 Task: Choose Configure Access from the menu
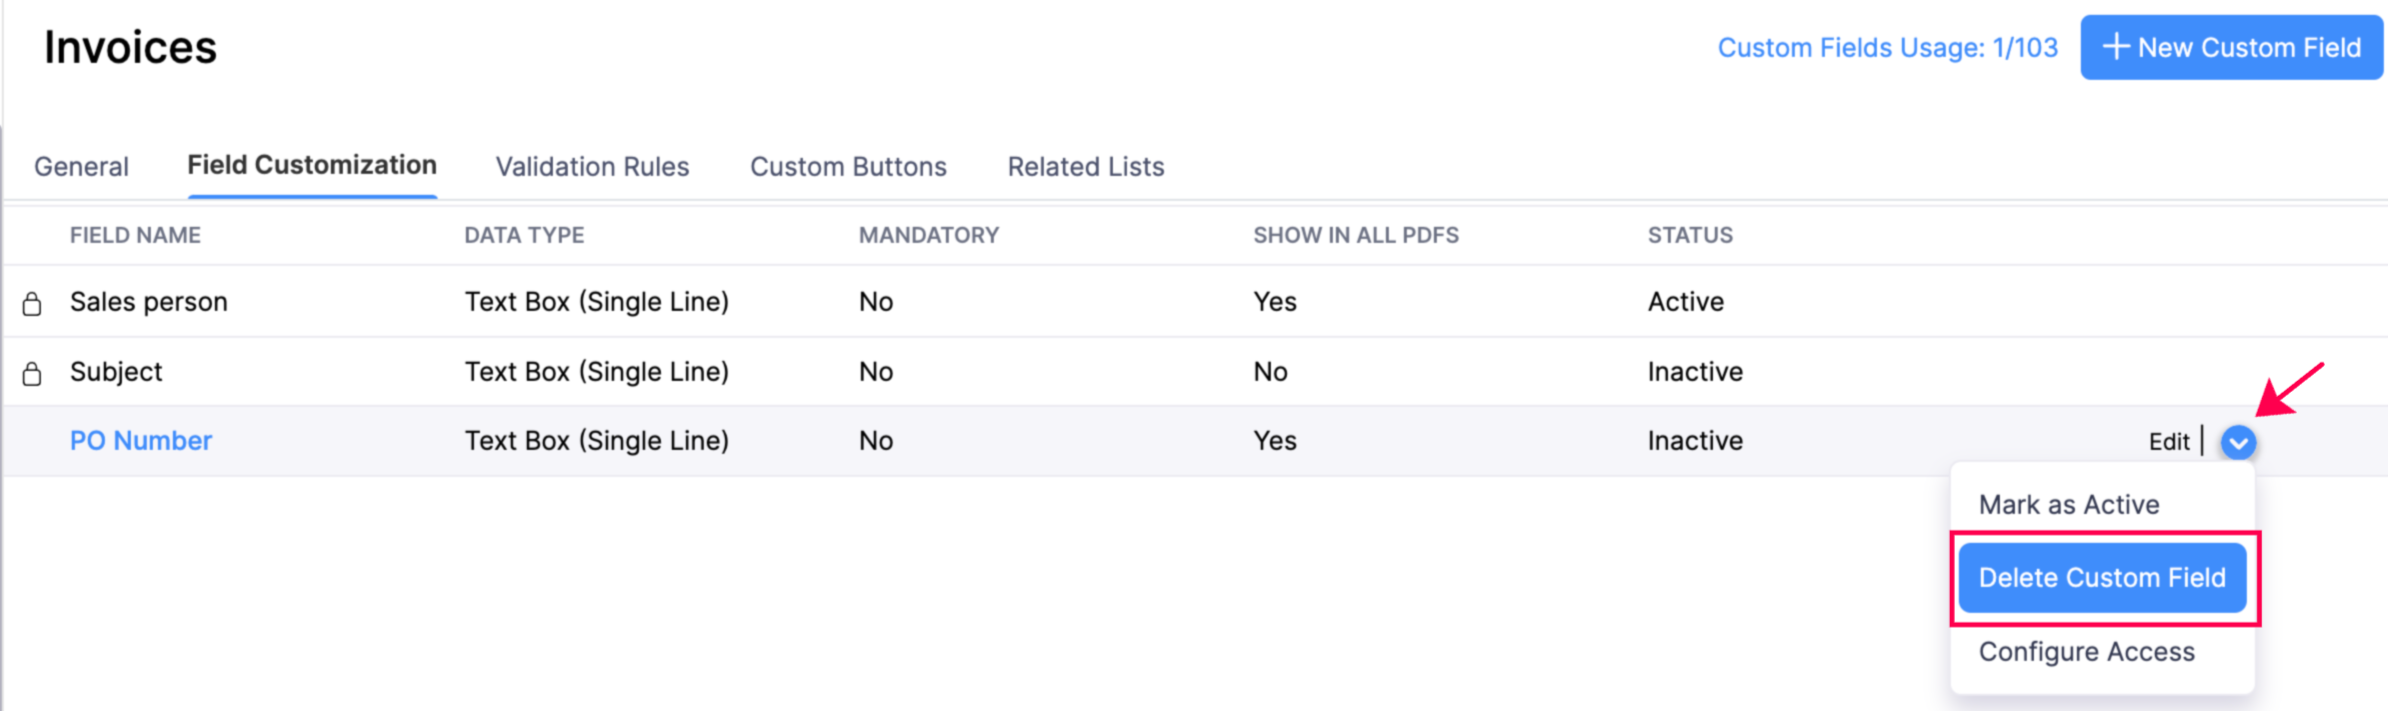[x=2086, y=651]
